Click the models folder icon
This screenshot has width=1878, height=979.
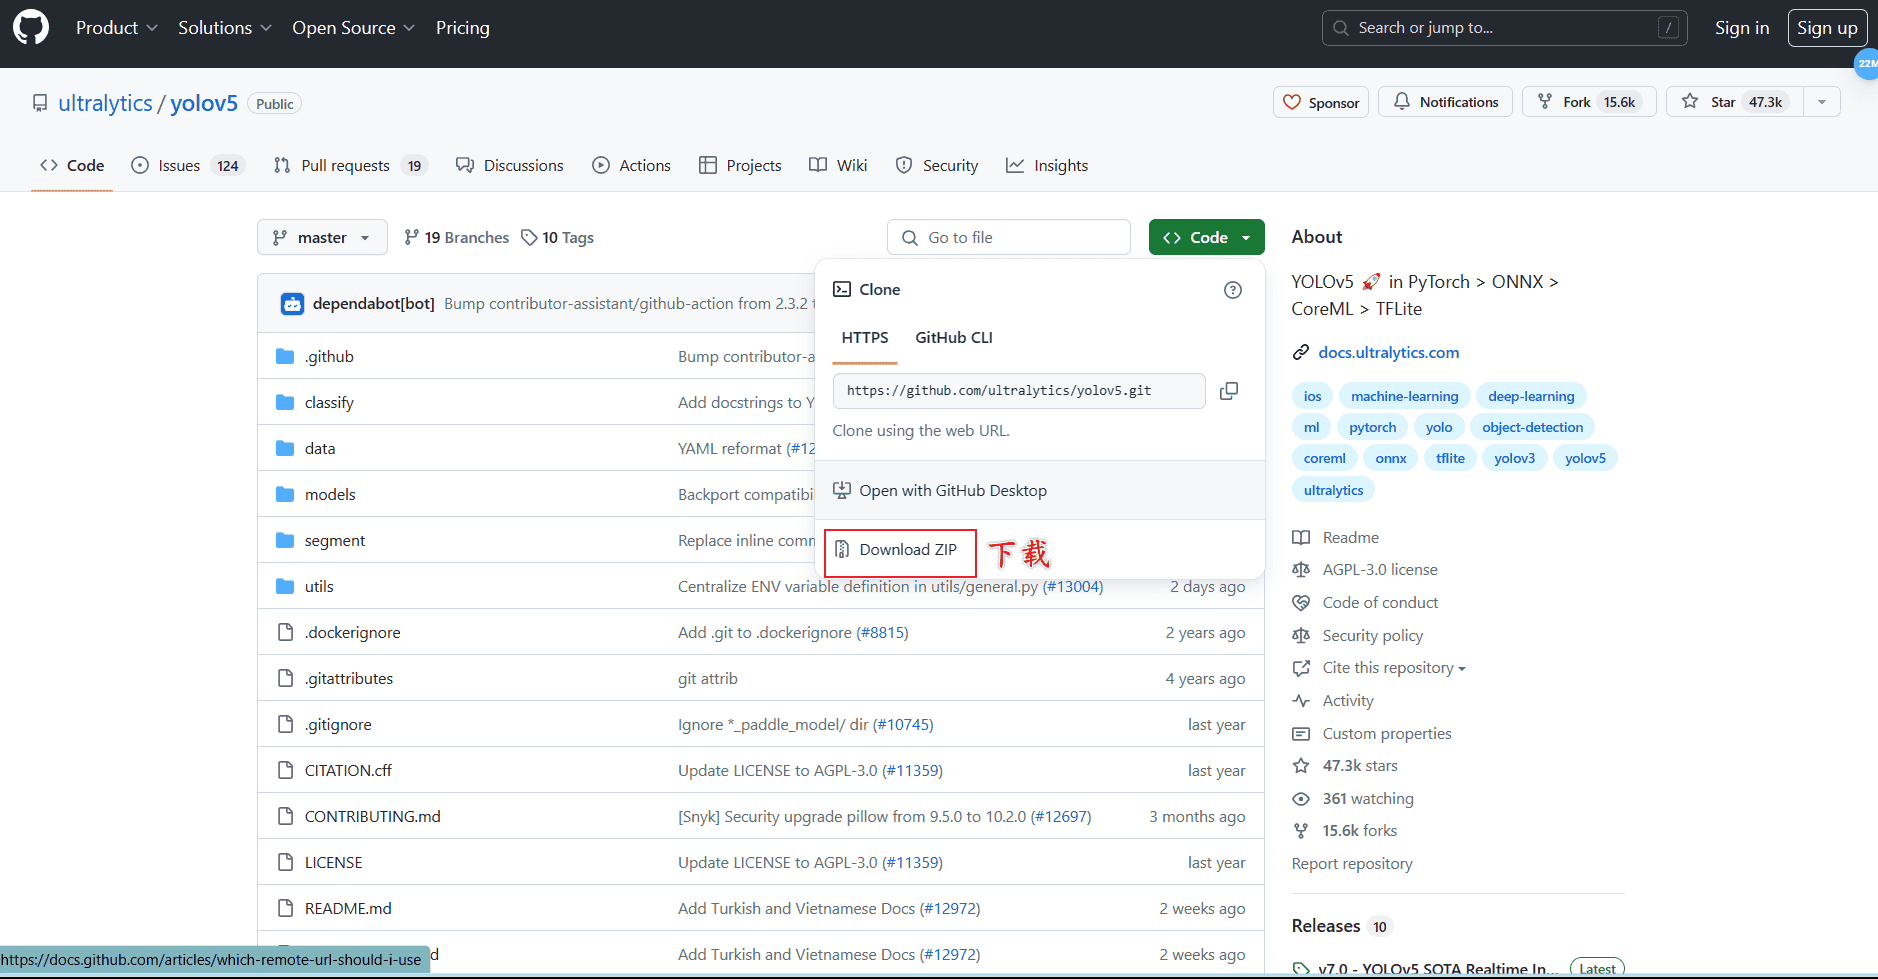(x=285, y=494)
